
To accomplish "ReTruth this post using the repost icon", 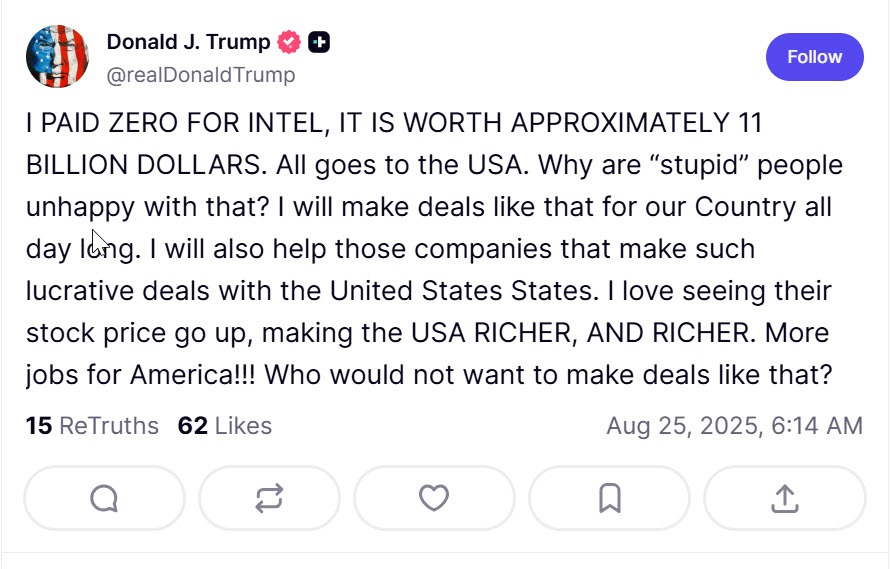I will tap(269, 498).
